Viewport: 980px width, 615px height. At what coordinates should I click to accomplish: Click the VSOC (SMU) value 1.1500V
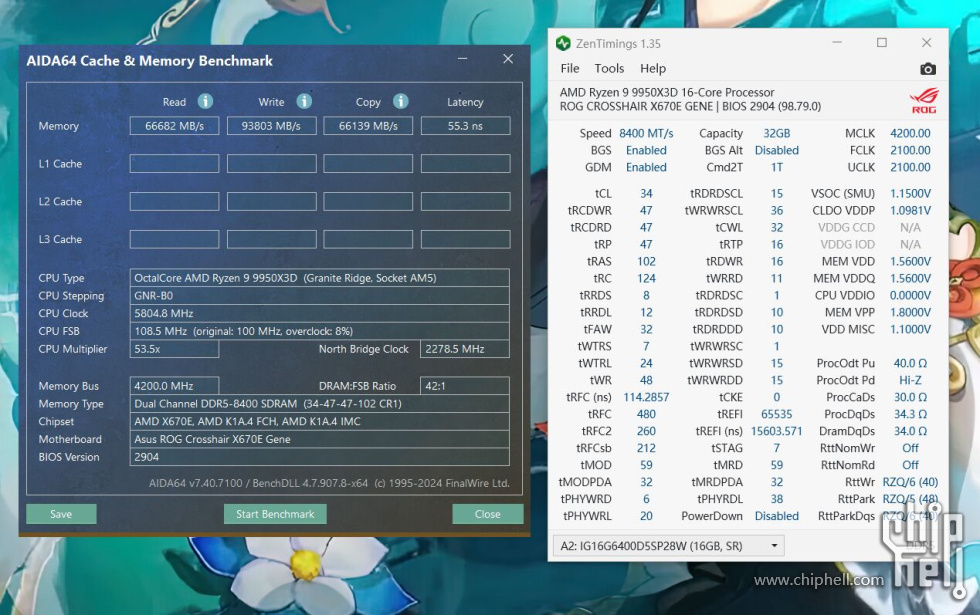coord(910,193)
